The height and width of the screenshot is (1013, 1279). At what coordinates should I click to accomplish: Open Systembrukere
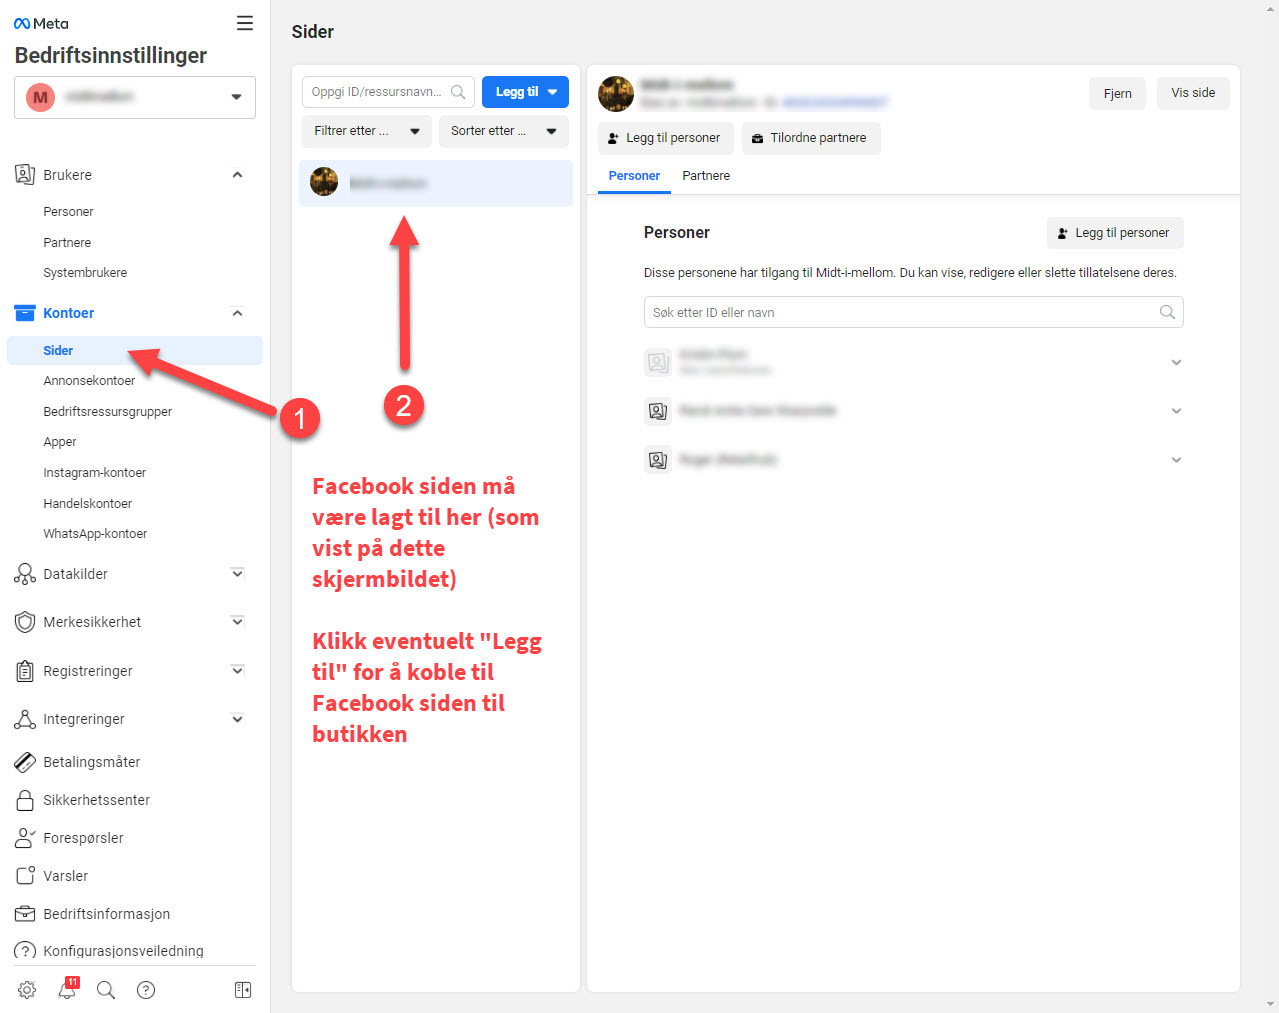coord(85,273)
